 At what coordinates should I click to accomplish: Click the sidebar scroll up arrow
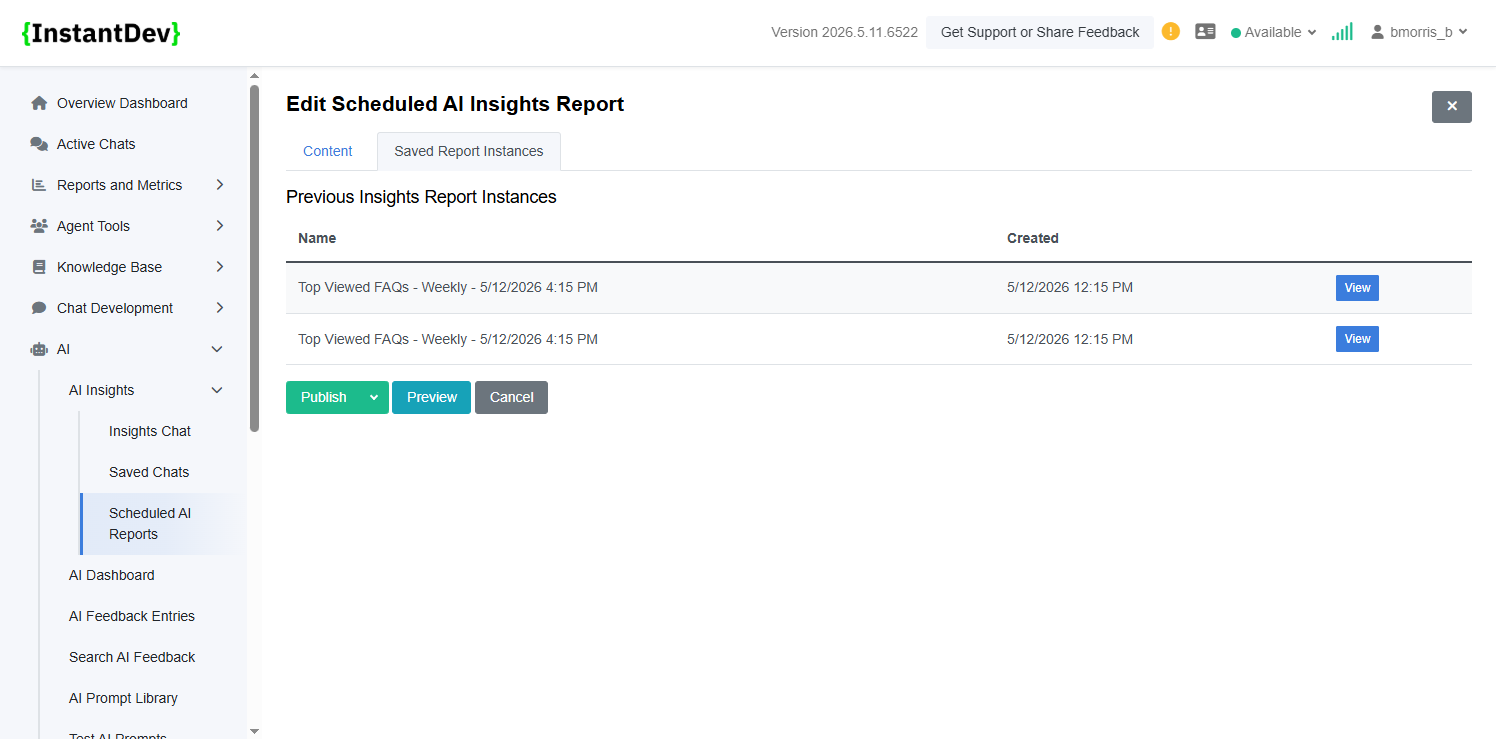[x=254, y=76]
